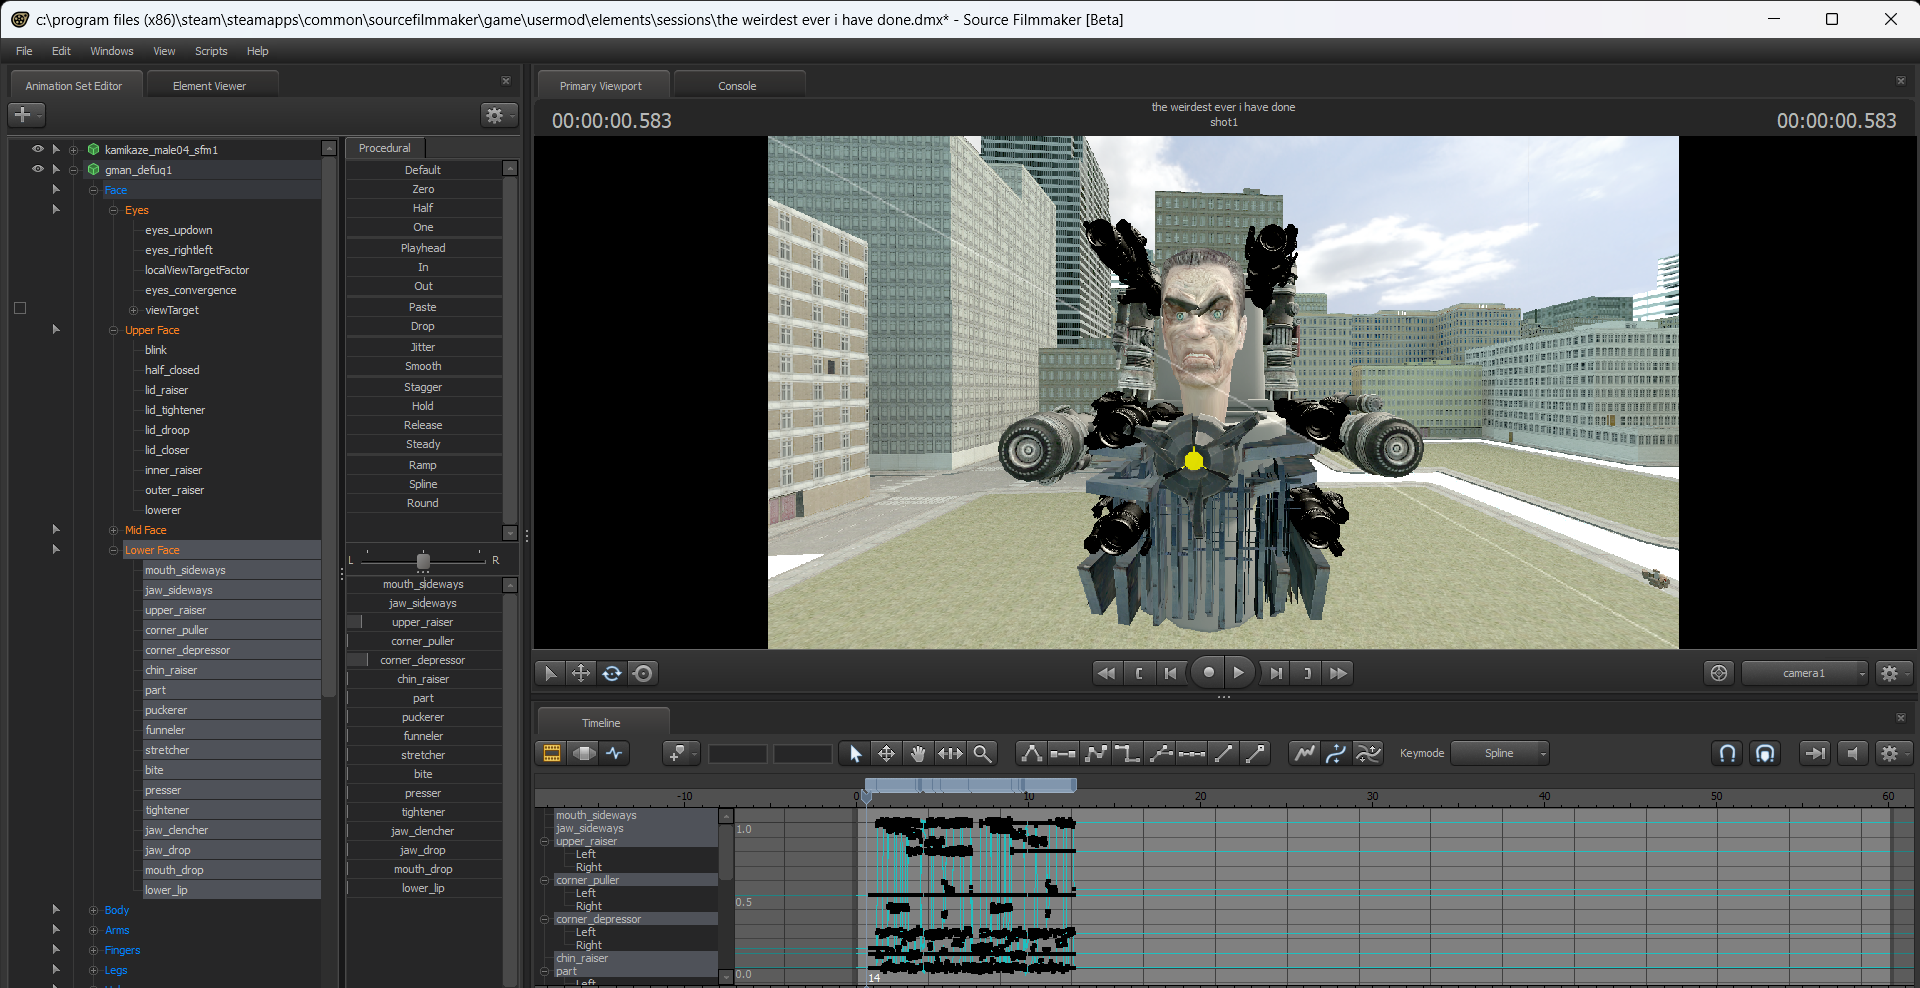
Task: Apply stepped tangent to keys
Action: coord(1128,753)
